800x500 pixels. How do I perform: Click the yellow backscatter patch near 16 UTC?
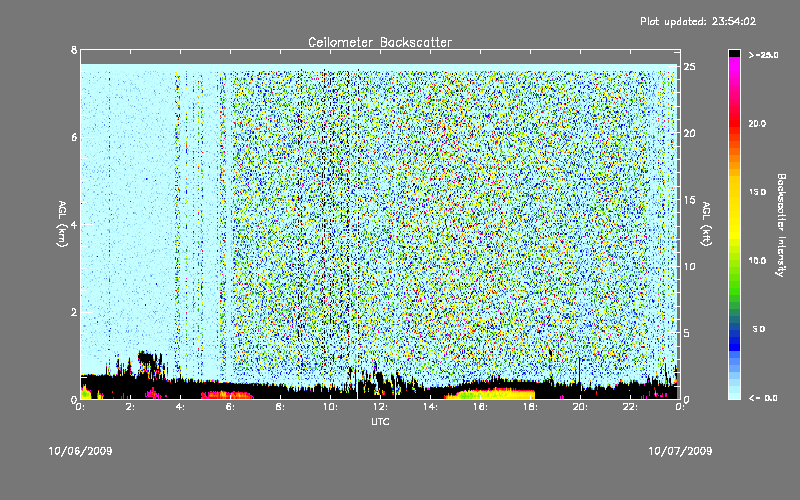pos(490,394)
